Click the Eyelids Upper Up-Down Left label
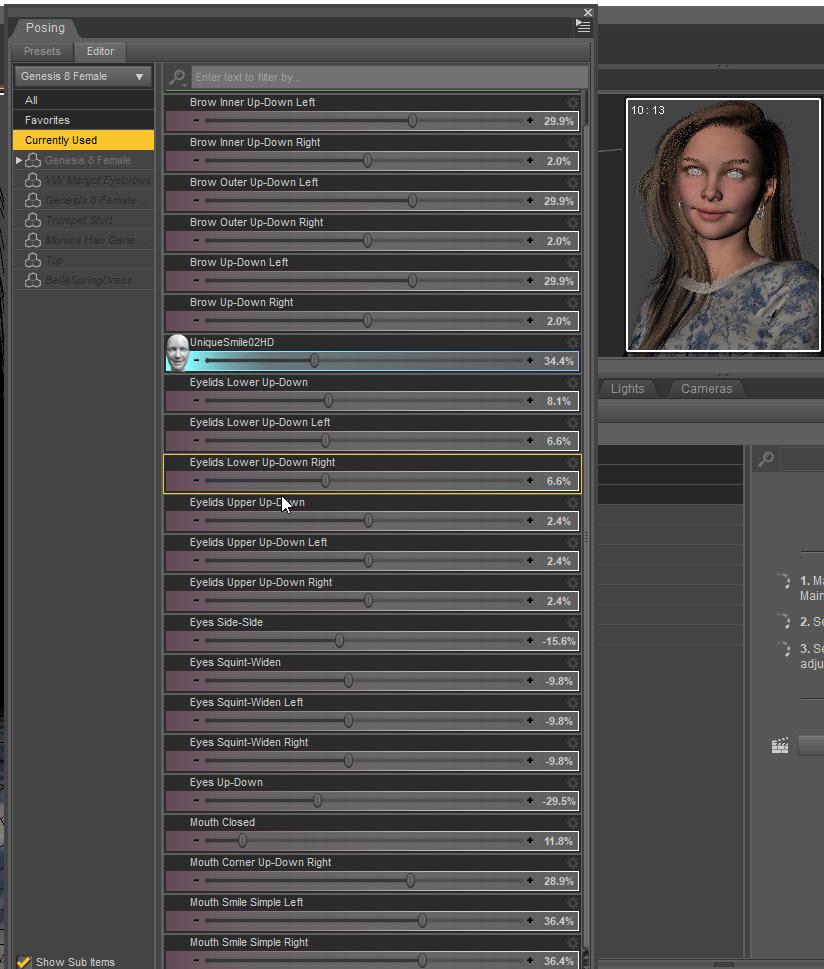The width and height of the screenshot is (824, 969). click(x=258, y=543)
